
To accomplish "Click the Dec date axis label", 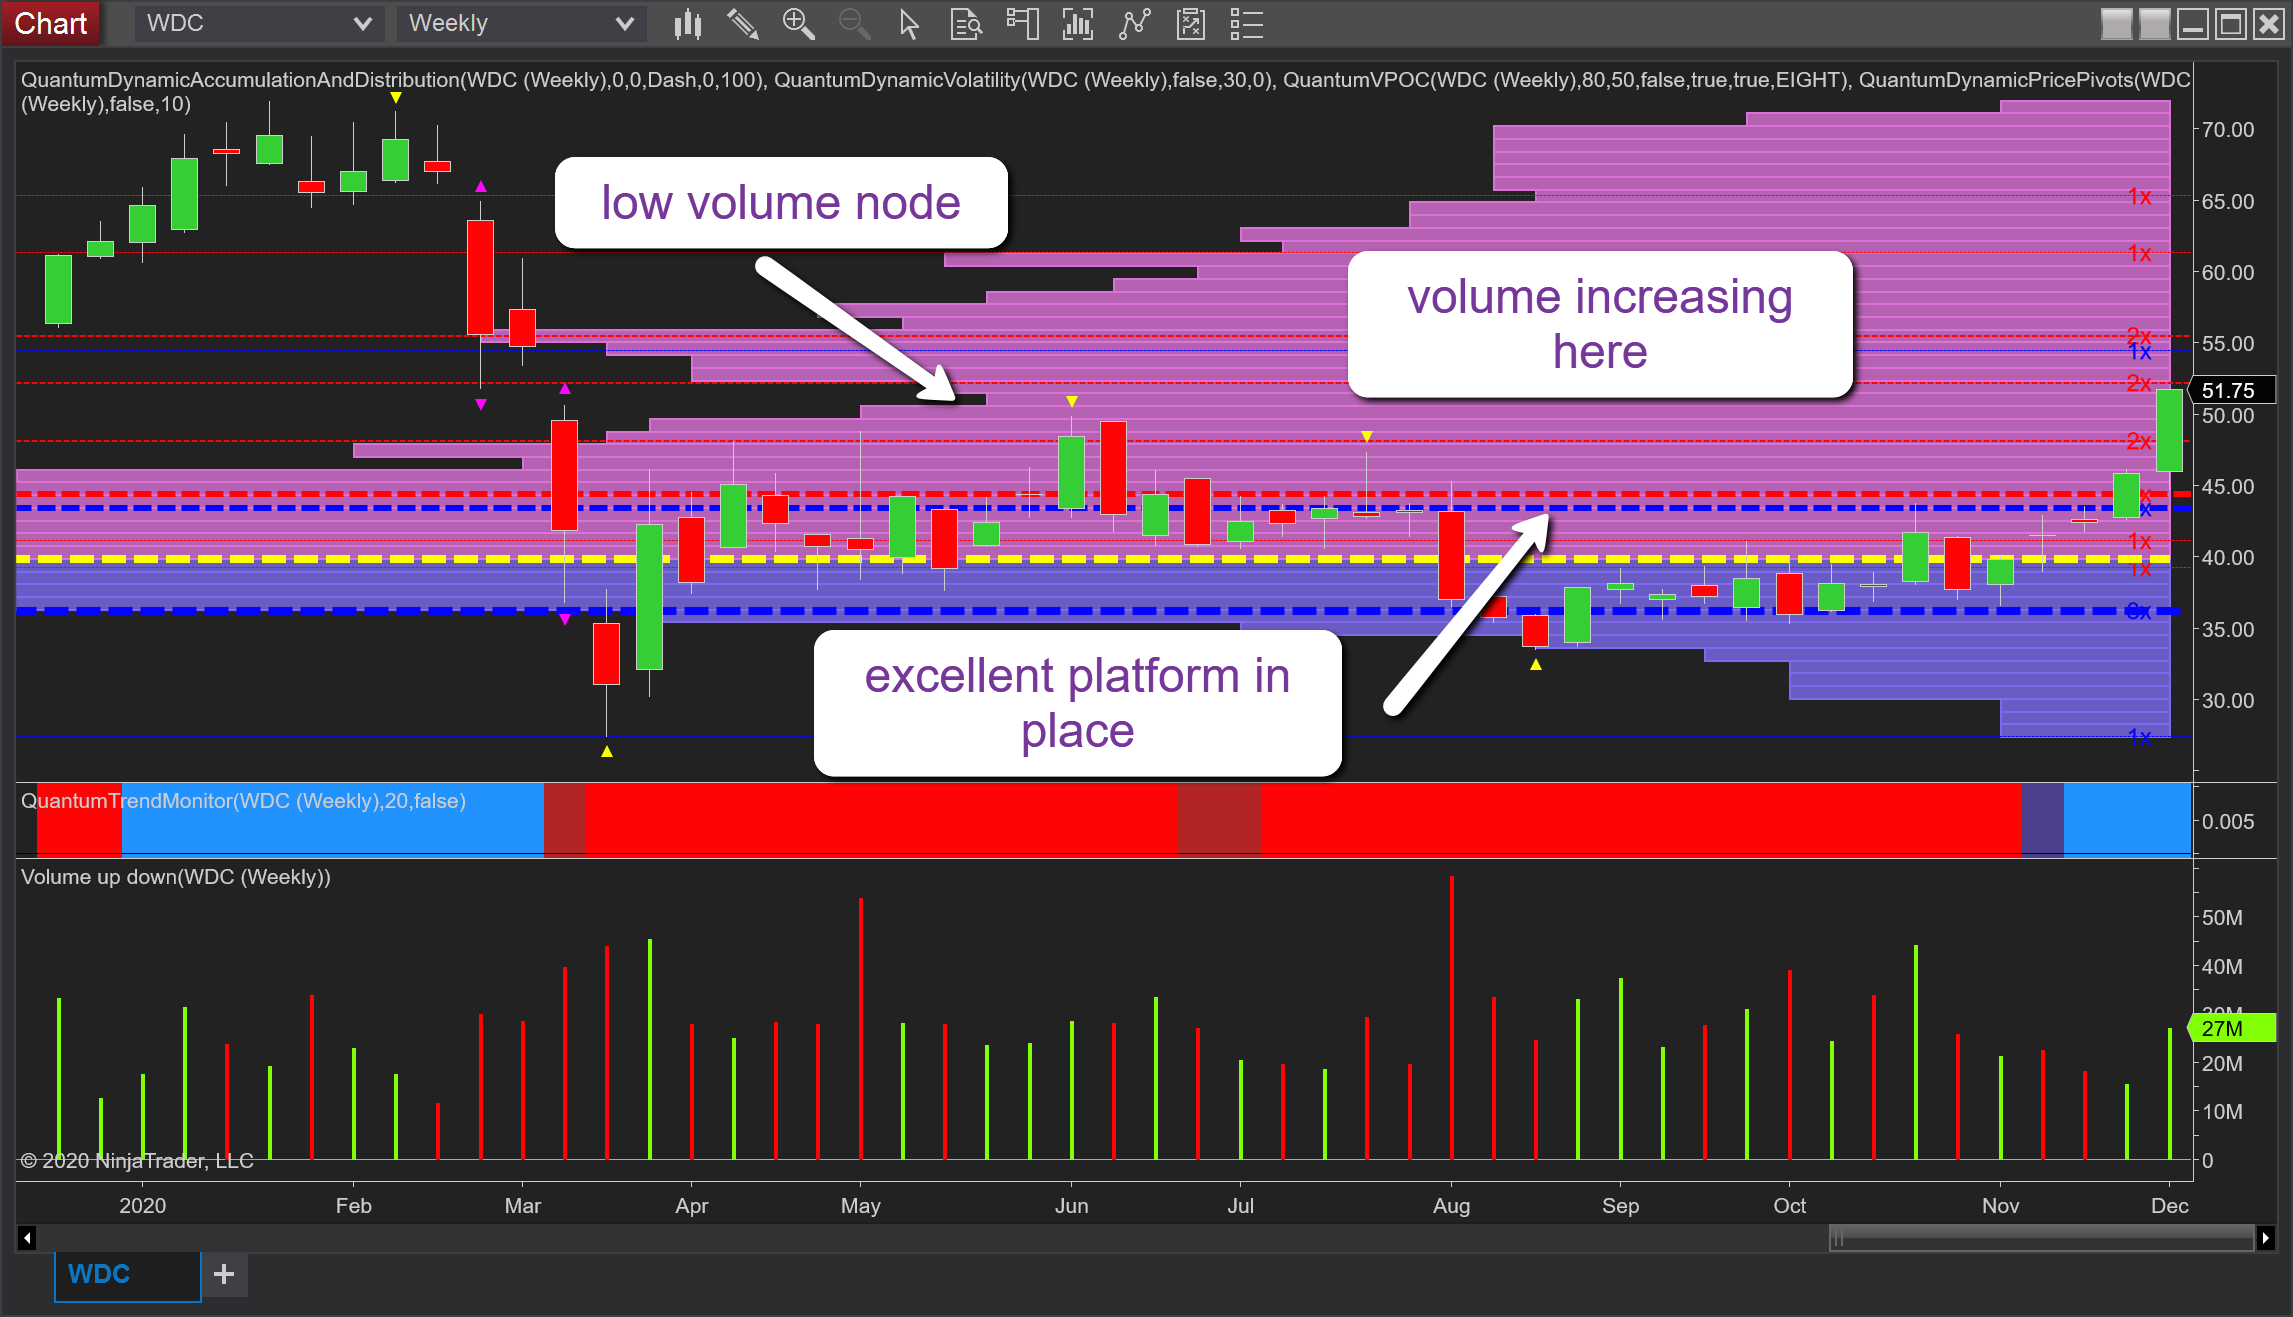I will pyautogui.click(x=2169, y=1206).
